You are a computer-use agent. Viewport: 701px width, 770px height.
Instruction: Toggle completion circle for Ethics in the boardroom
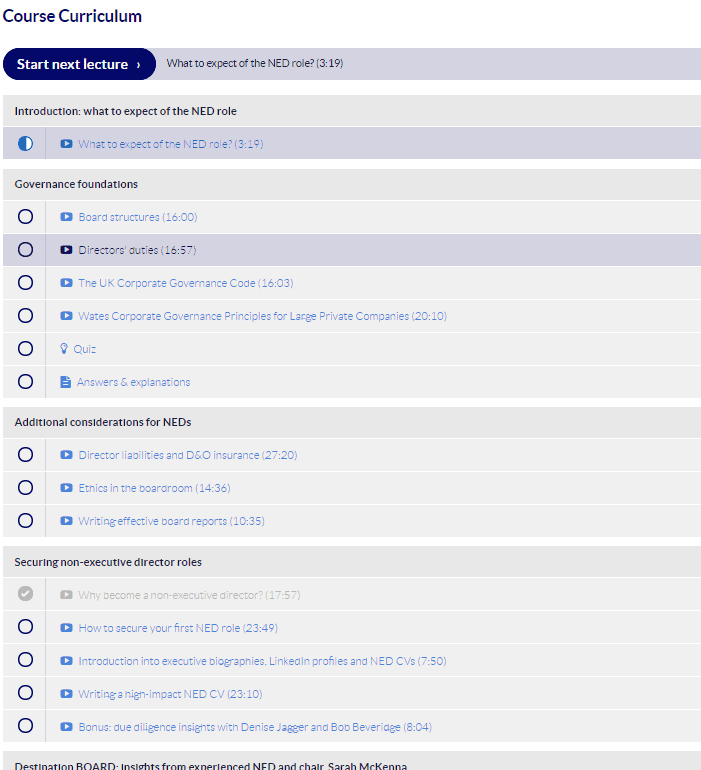tap(26, 487)
